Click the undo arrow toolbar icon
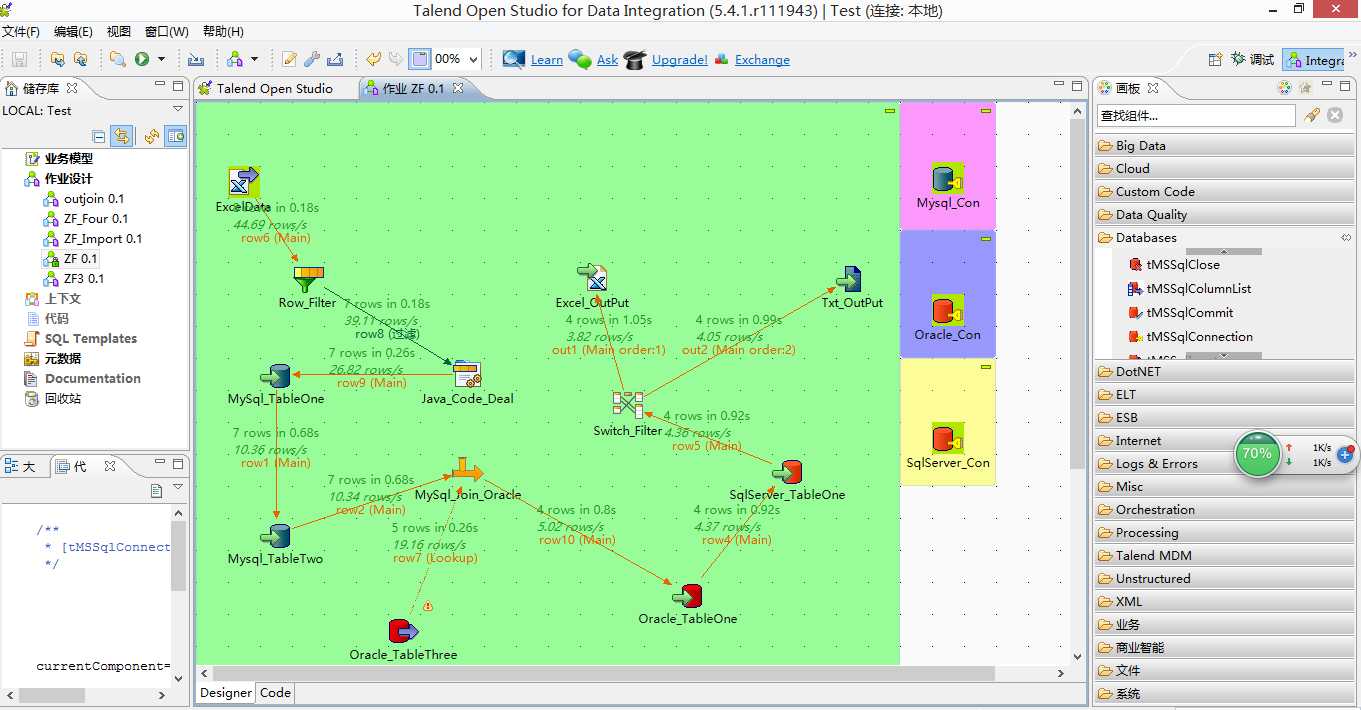 [373, 59]
